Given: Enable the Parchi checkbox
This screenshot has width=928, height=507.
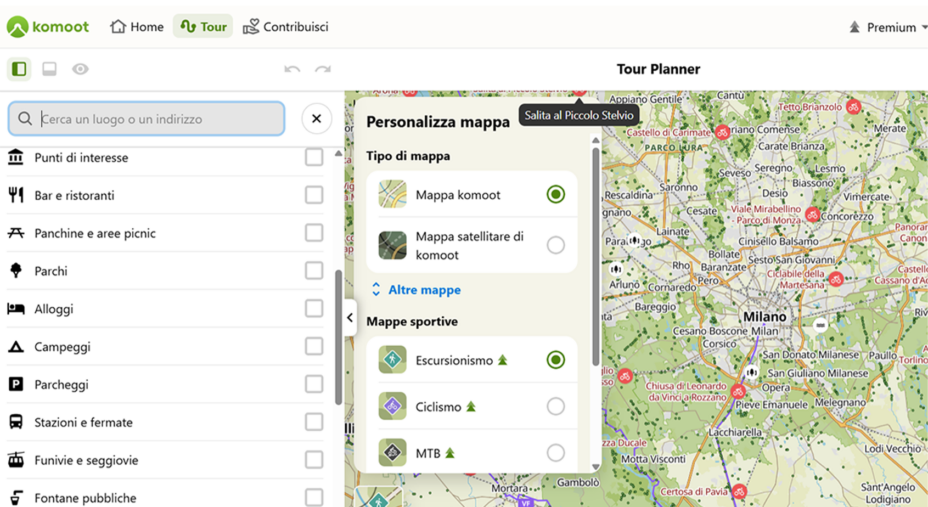Looking at the screenshot, I should pos(314,271).
